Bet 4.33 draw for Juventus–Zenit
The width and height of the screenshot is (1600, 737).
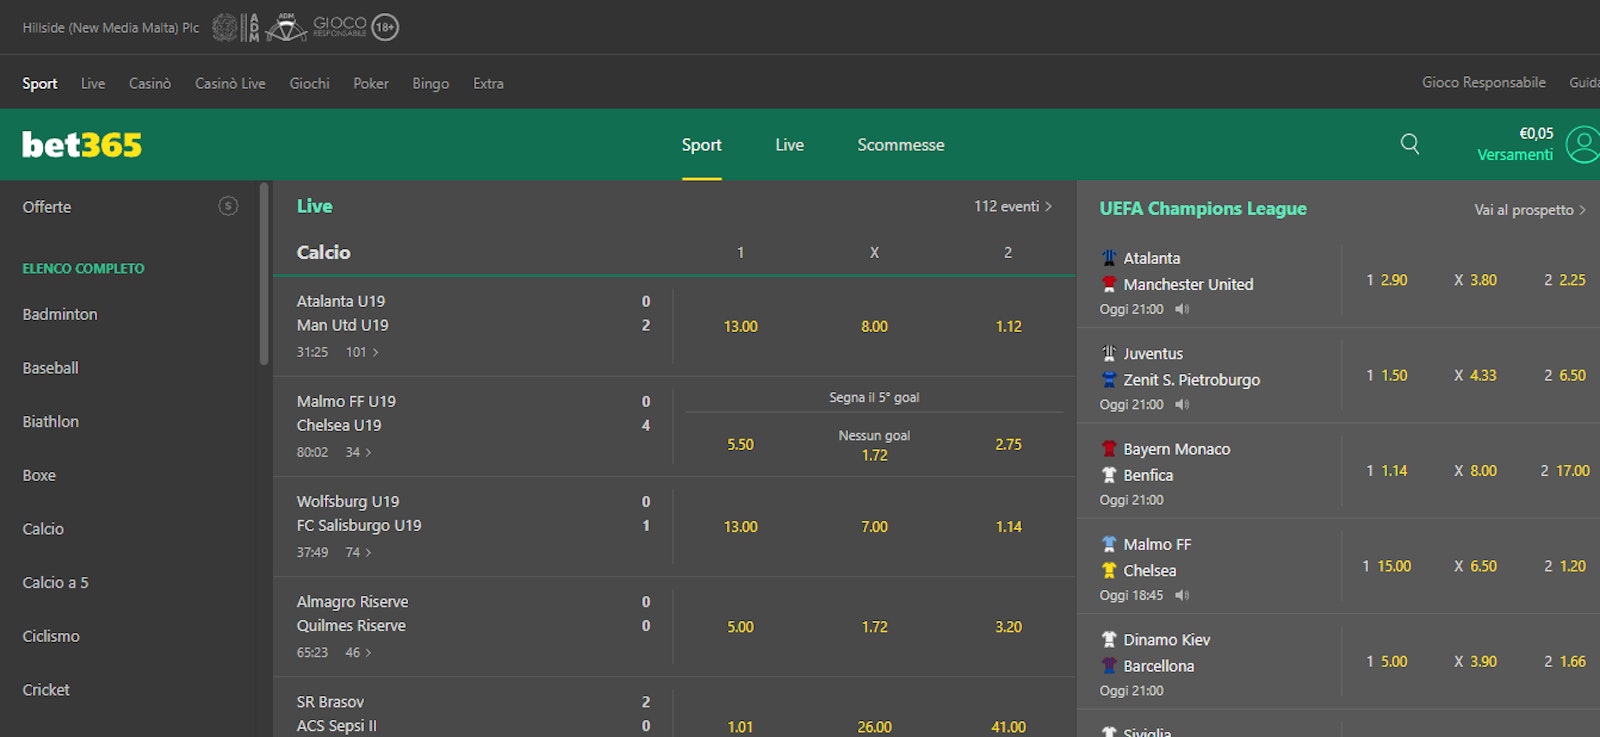coord(1475,375)
